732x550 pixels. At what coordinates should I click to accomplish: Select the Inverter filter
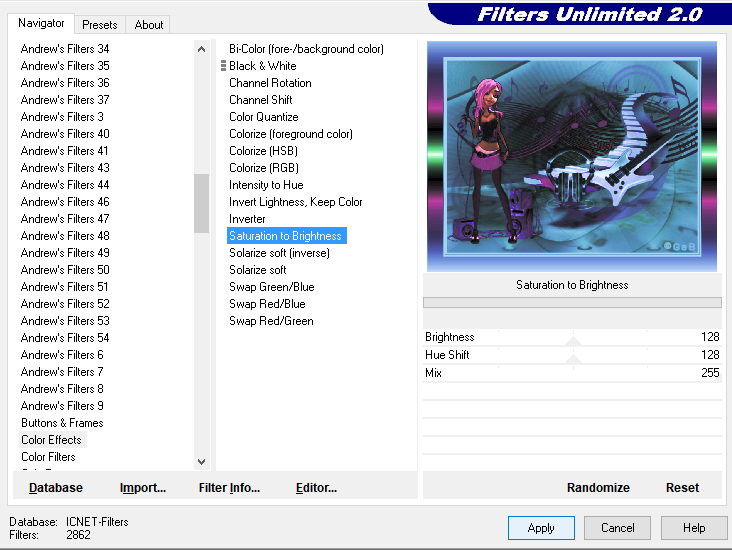pyautogui.click(x=247, y=219)
